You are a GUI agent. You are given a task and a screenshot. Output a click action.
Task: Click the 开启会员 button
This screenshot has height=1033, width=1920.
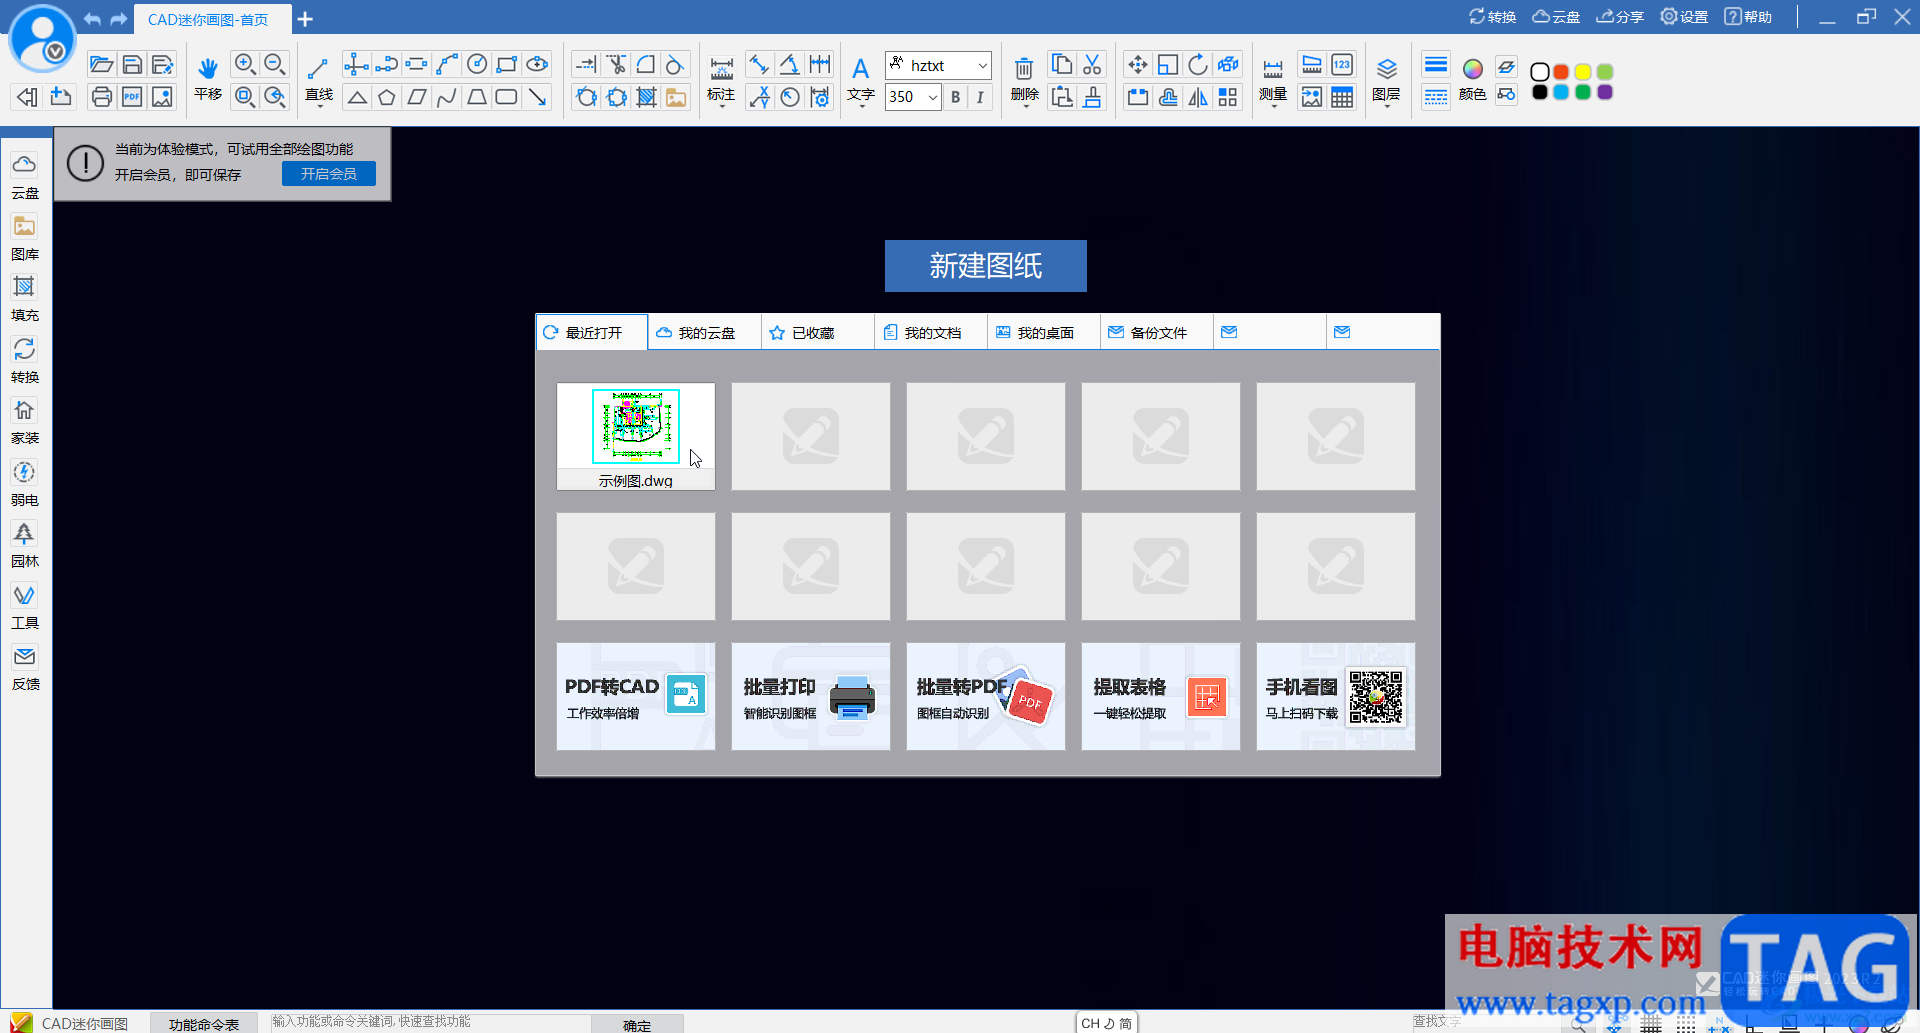click(x=329, y=174)
